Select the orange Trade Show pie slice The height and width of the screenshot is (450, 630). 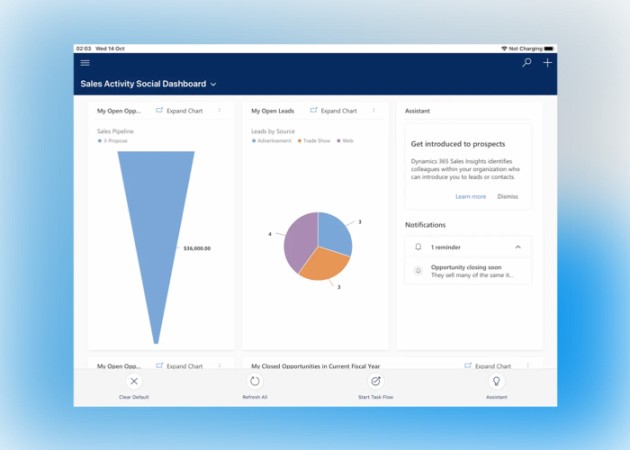click(x=323, y=264)
